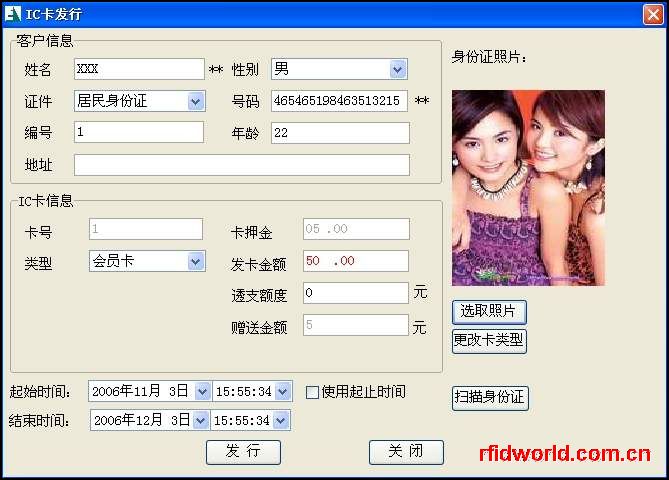Open the 类型 card type dropdown
669x480 pixels.
pos(196,262)
